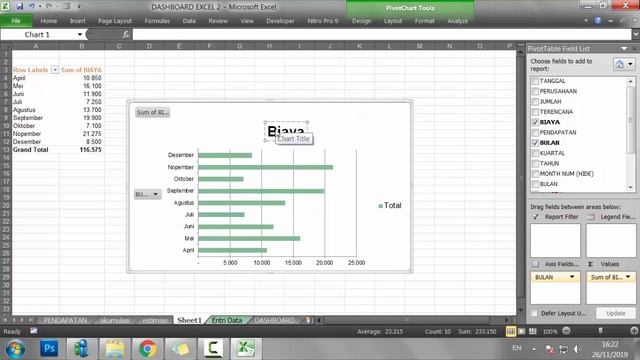The height and width of the screenshot is (360, 640).
Task: Open BULAN dropdown in Axis Fields area
Action: 572,277
